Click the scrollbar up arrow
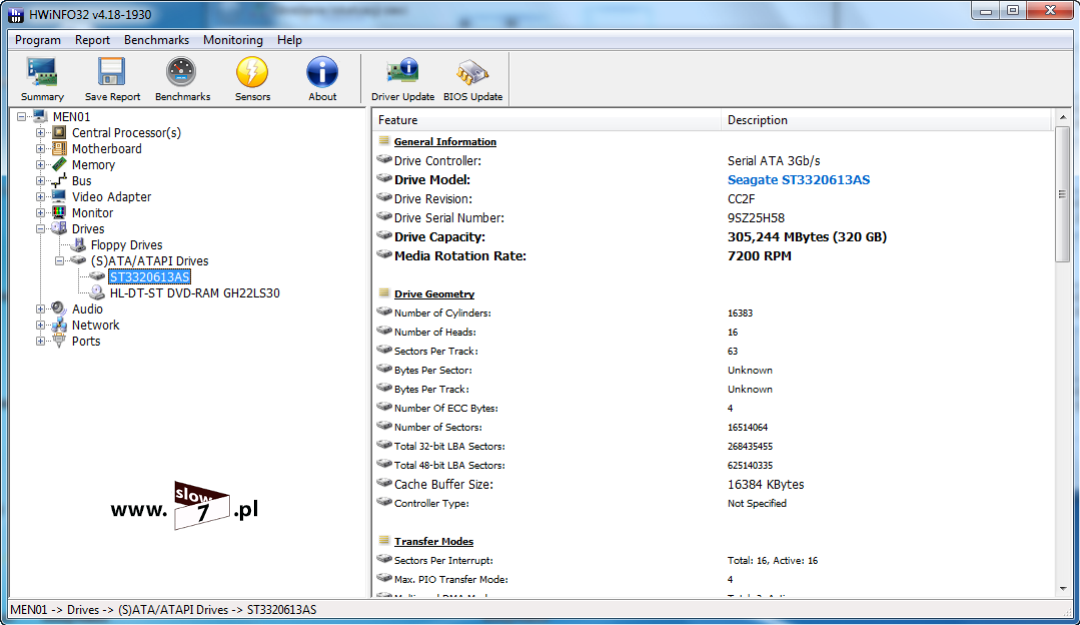The image size is (1080, 625). click(1063, 118)
